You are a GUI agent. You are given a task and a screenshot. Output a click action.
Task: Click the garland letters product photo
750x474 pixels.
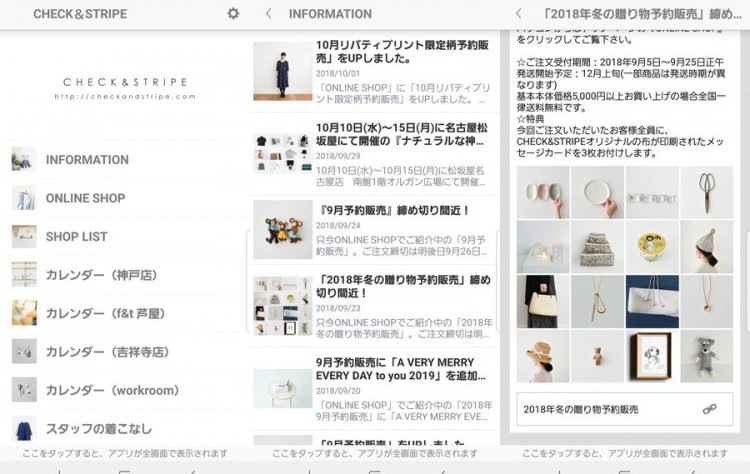point(652,192)
